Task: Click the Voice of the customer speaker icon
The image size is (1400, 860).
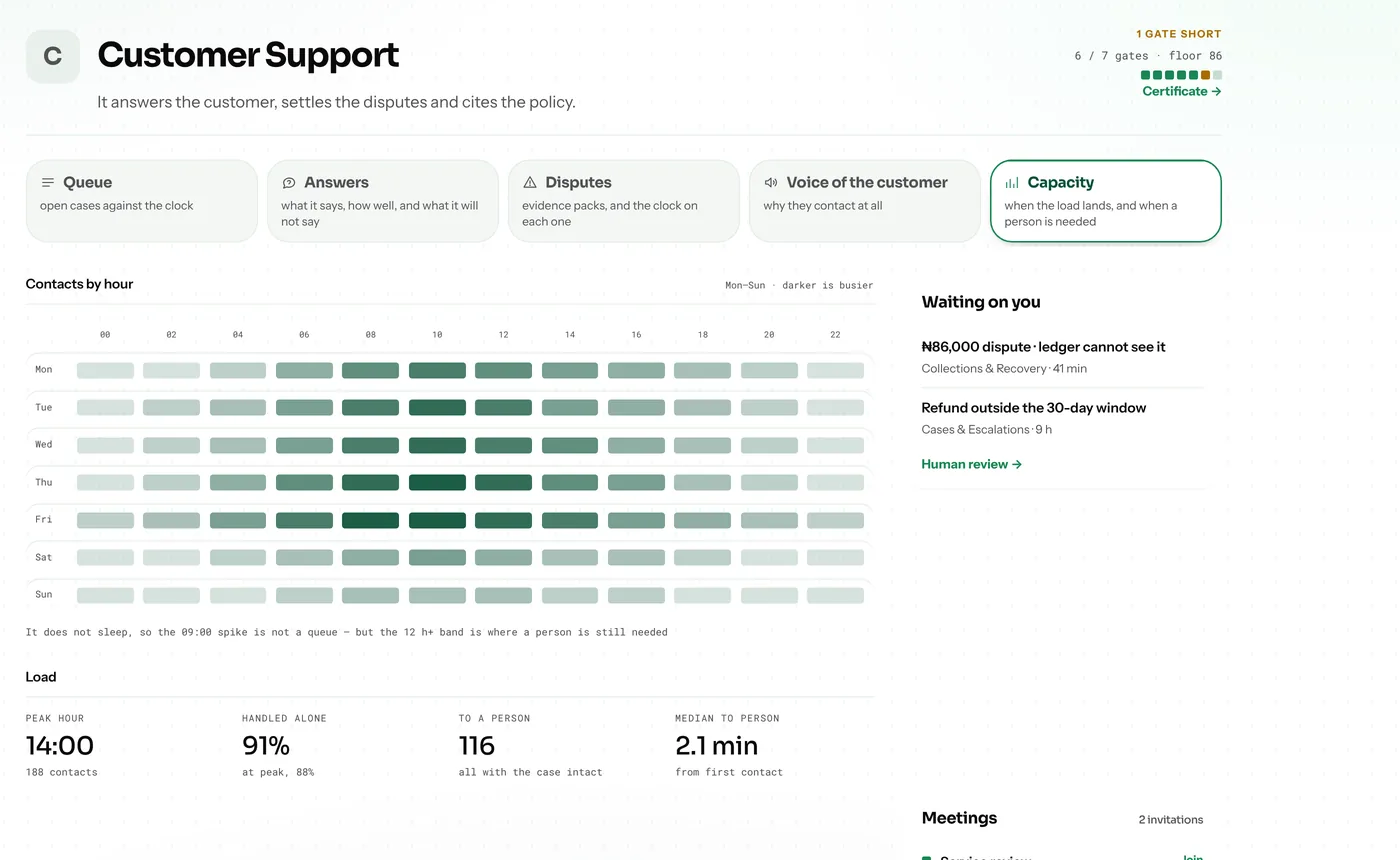Action: coord(771,183)
